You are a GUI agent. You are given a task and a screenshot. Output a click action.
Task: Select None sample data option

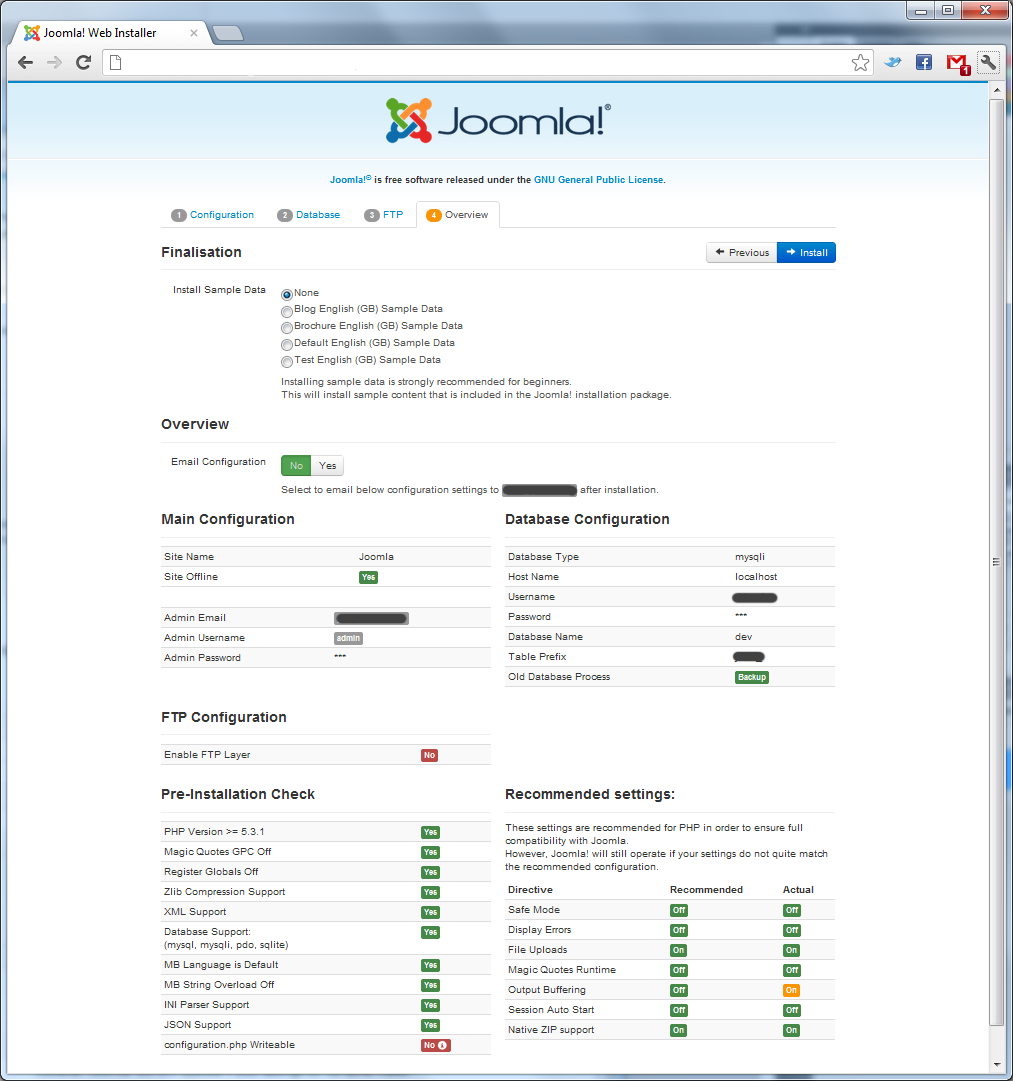(287, 294)
